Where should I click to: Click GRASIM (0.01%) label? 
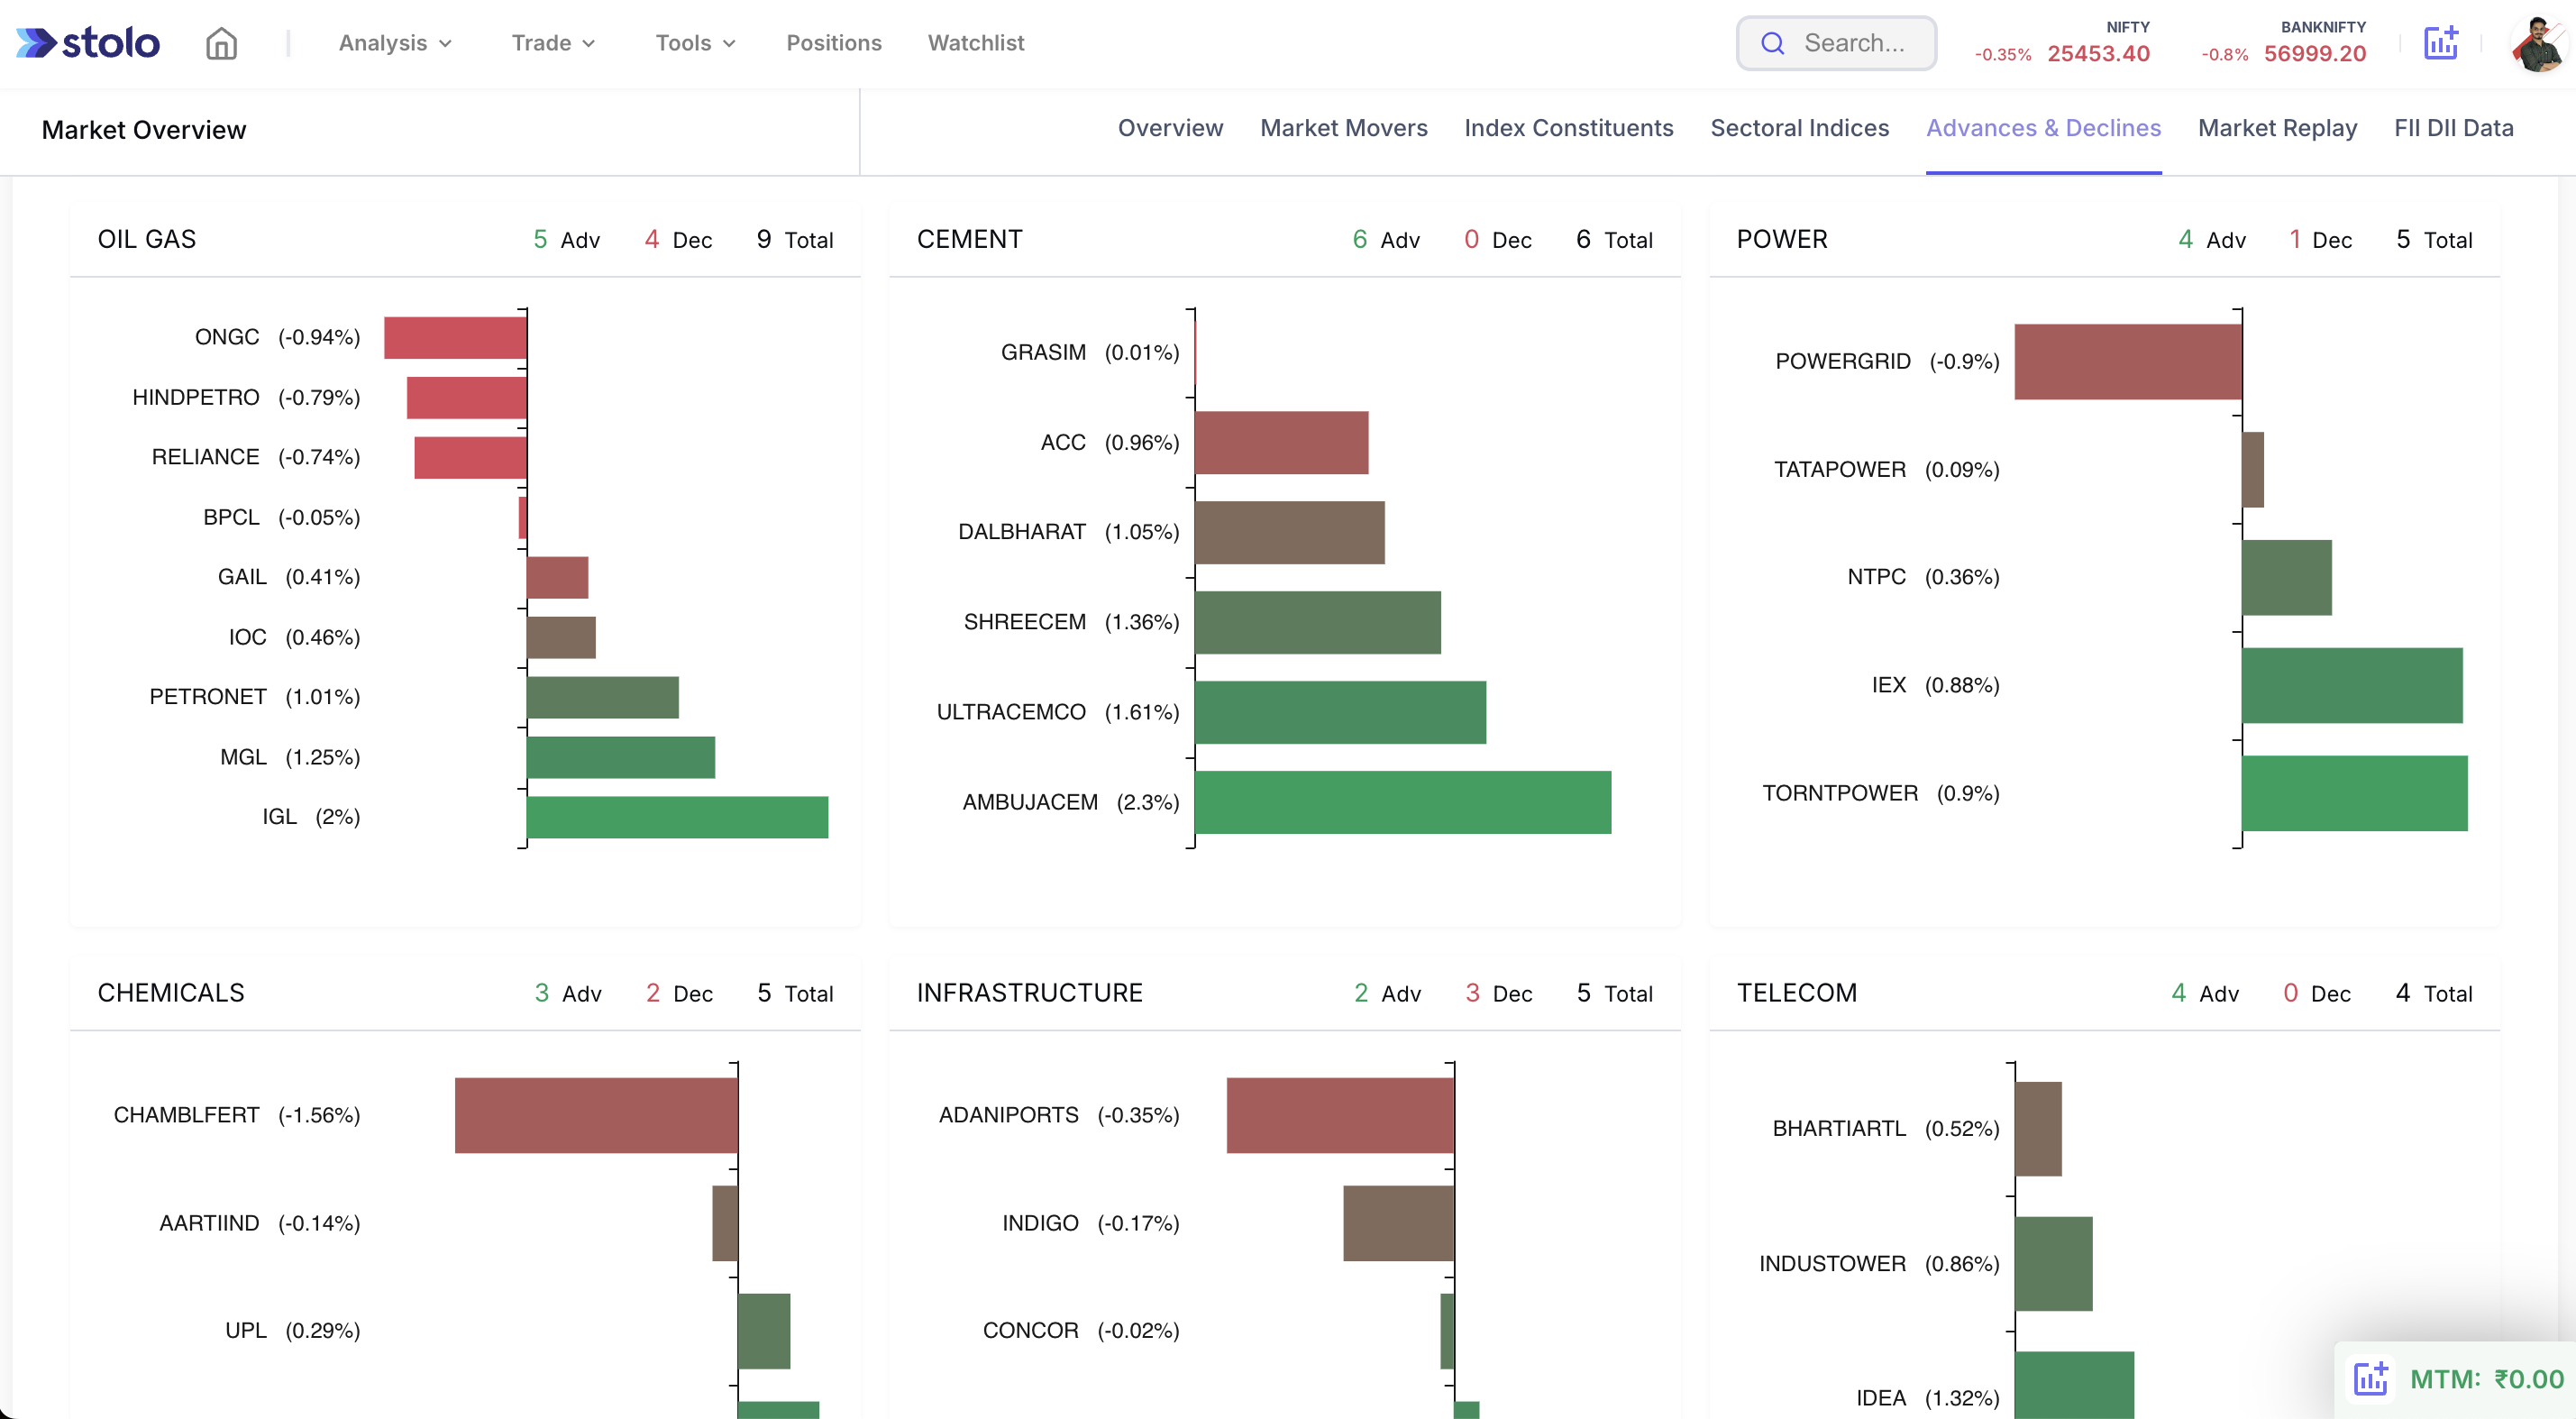click(x=1090, y=352)
